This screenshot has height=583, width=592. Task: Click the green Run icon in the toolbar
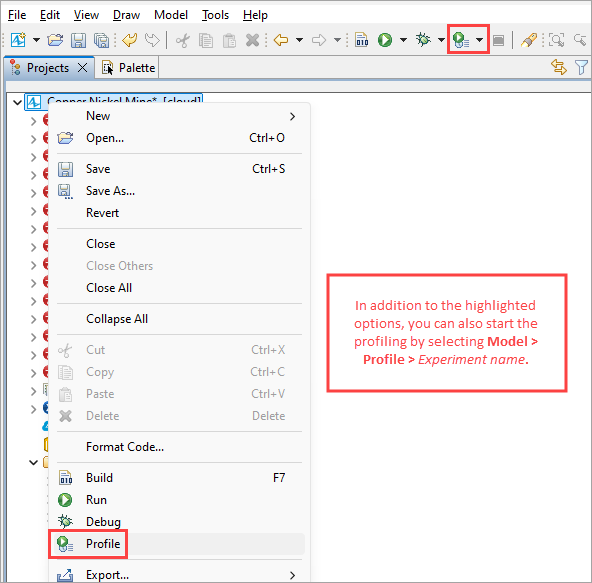point(385,40)
